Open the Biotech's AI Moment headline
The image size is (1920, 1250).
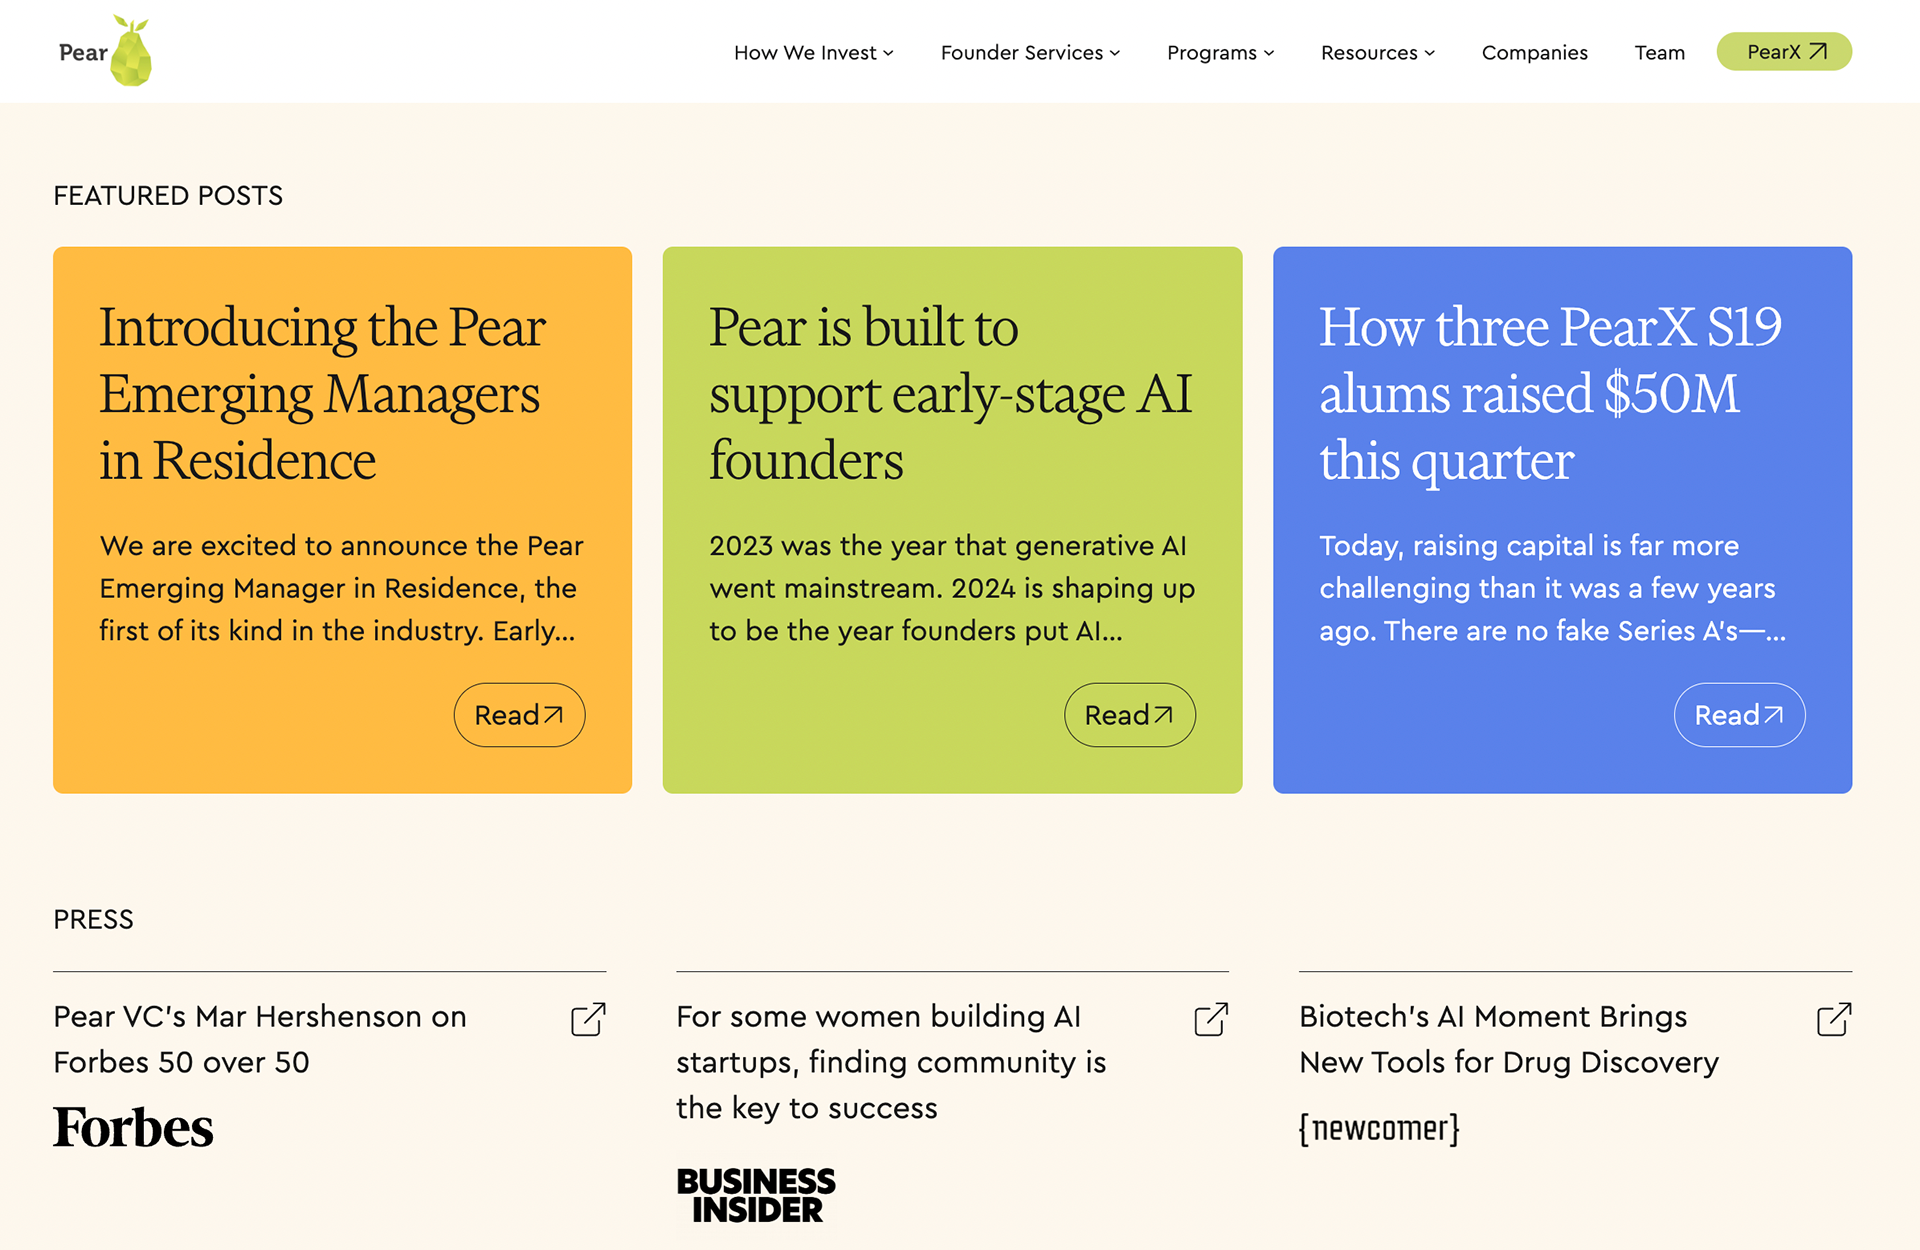[x=1509, y=1039]
